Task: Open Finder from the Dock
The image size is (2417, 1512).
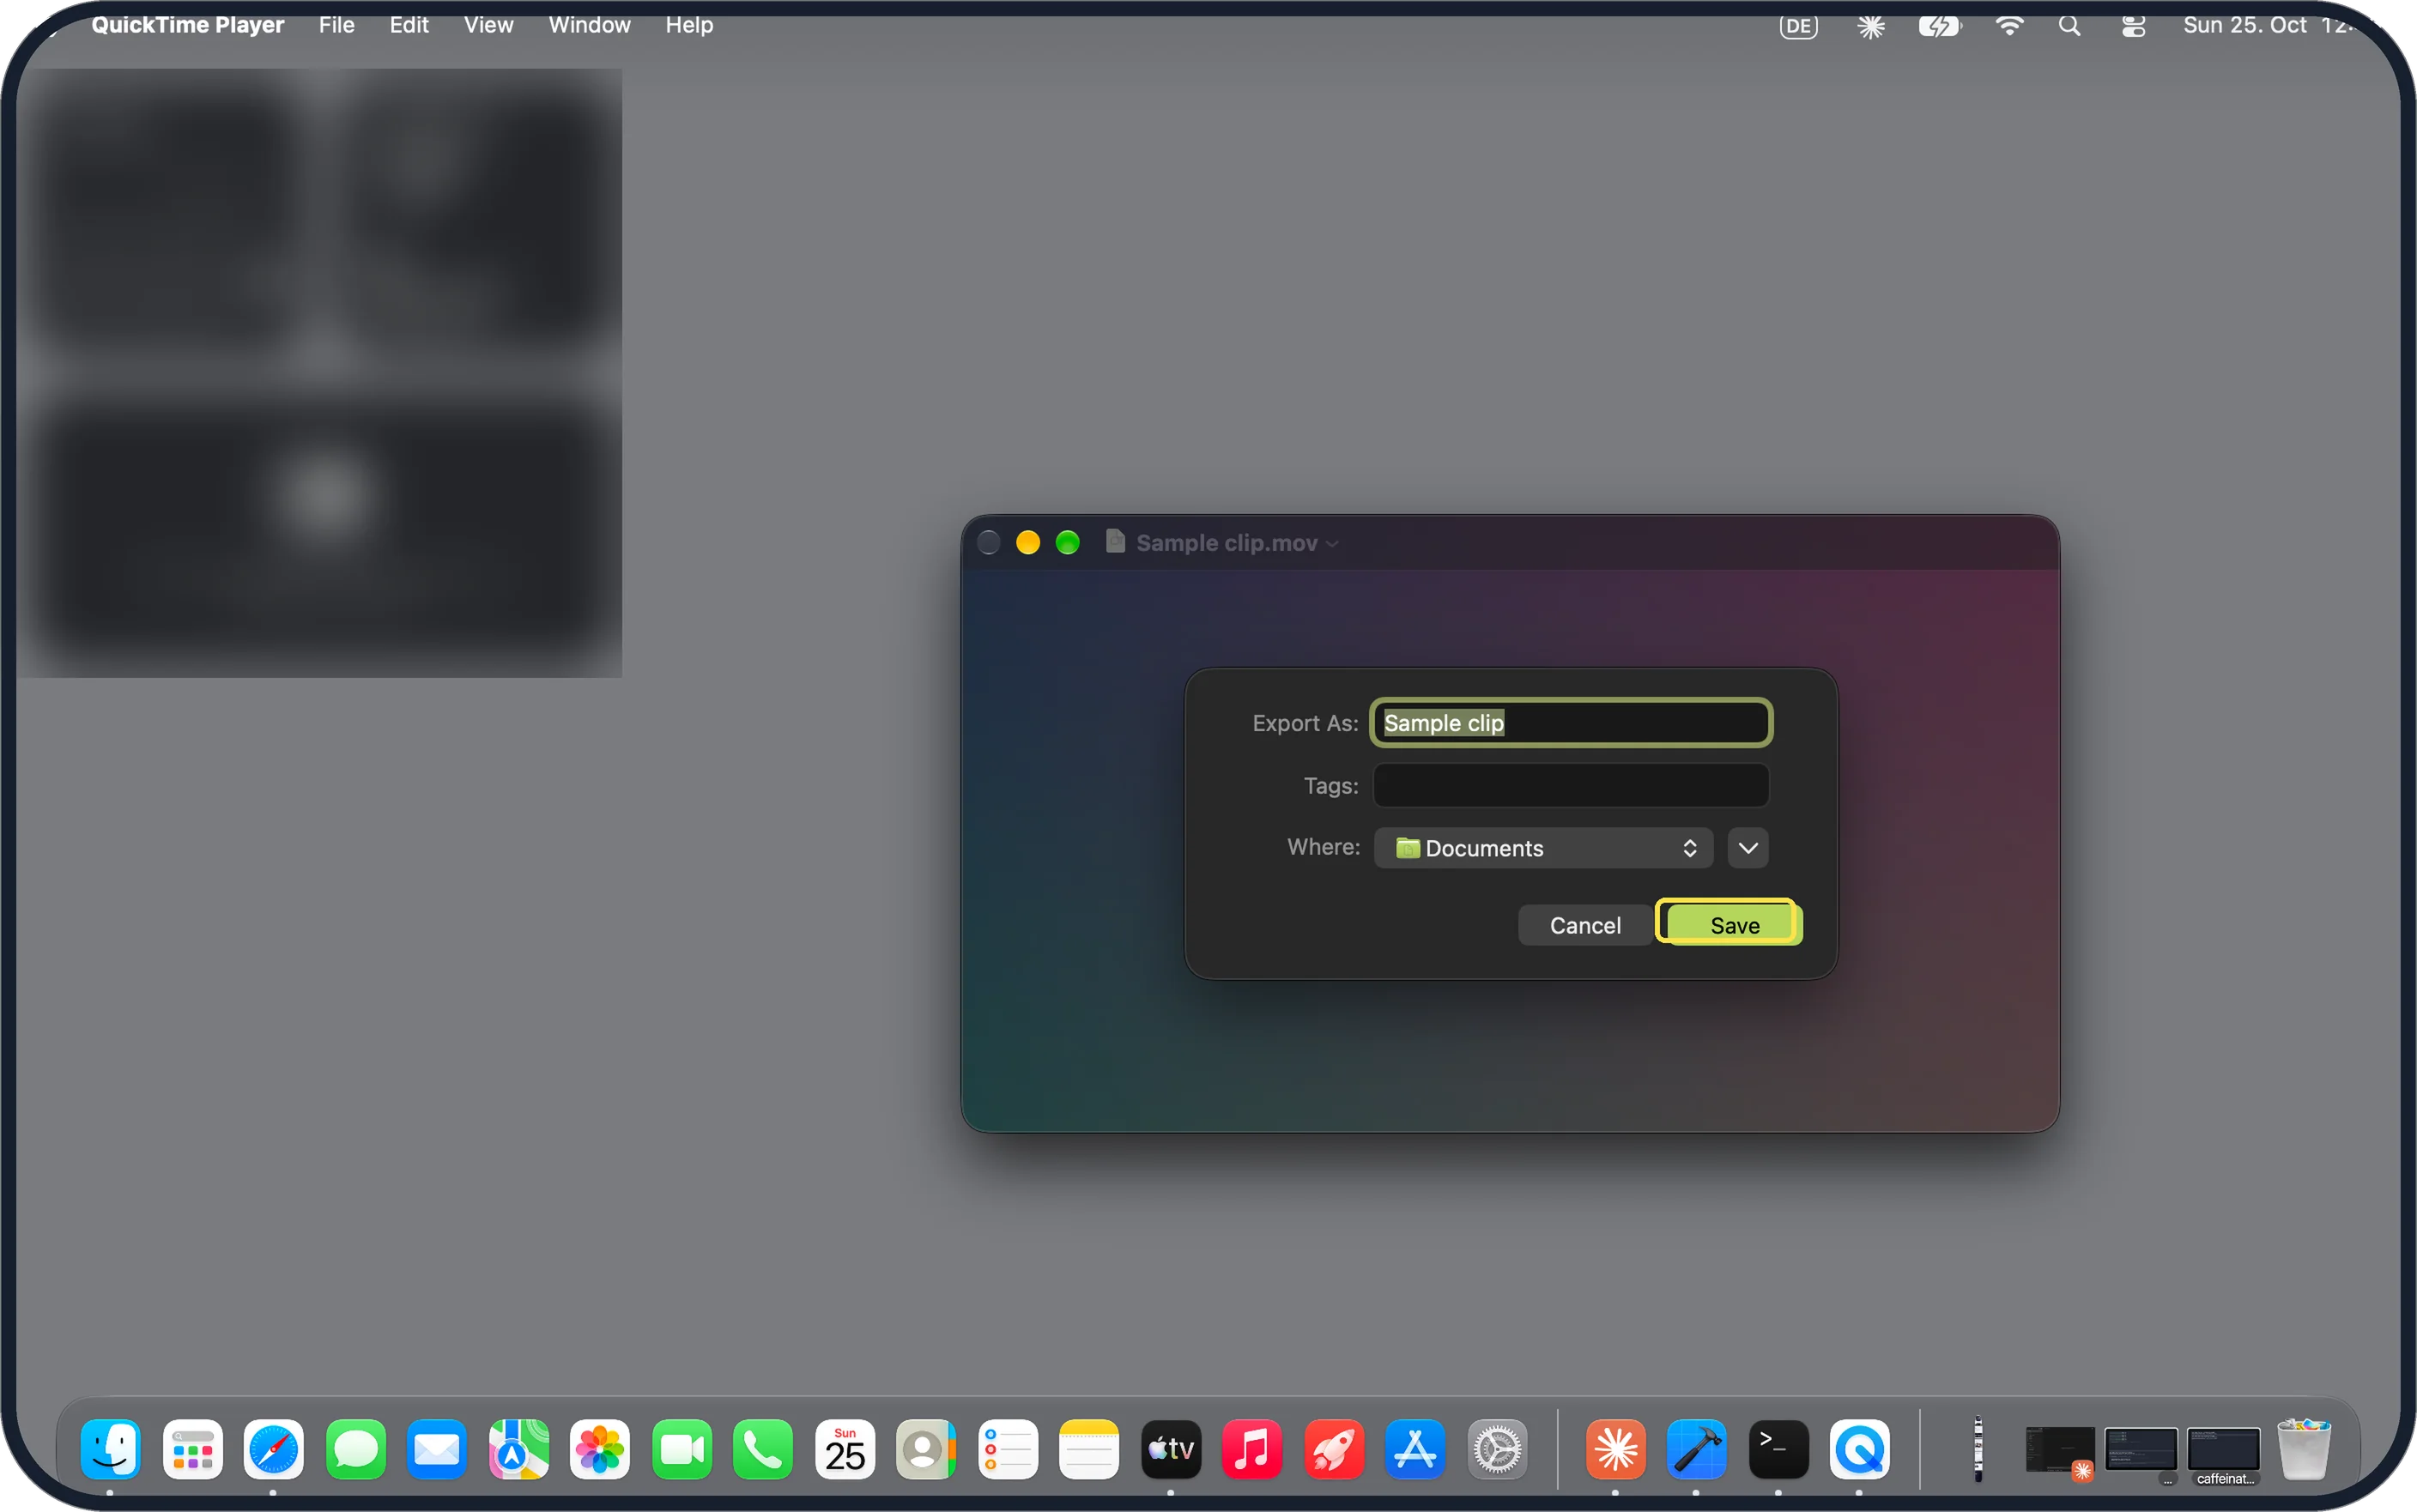Action: [x=110, y=1449]
